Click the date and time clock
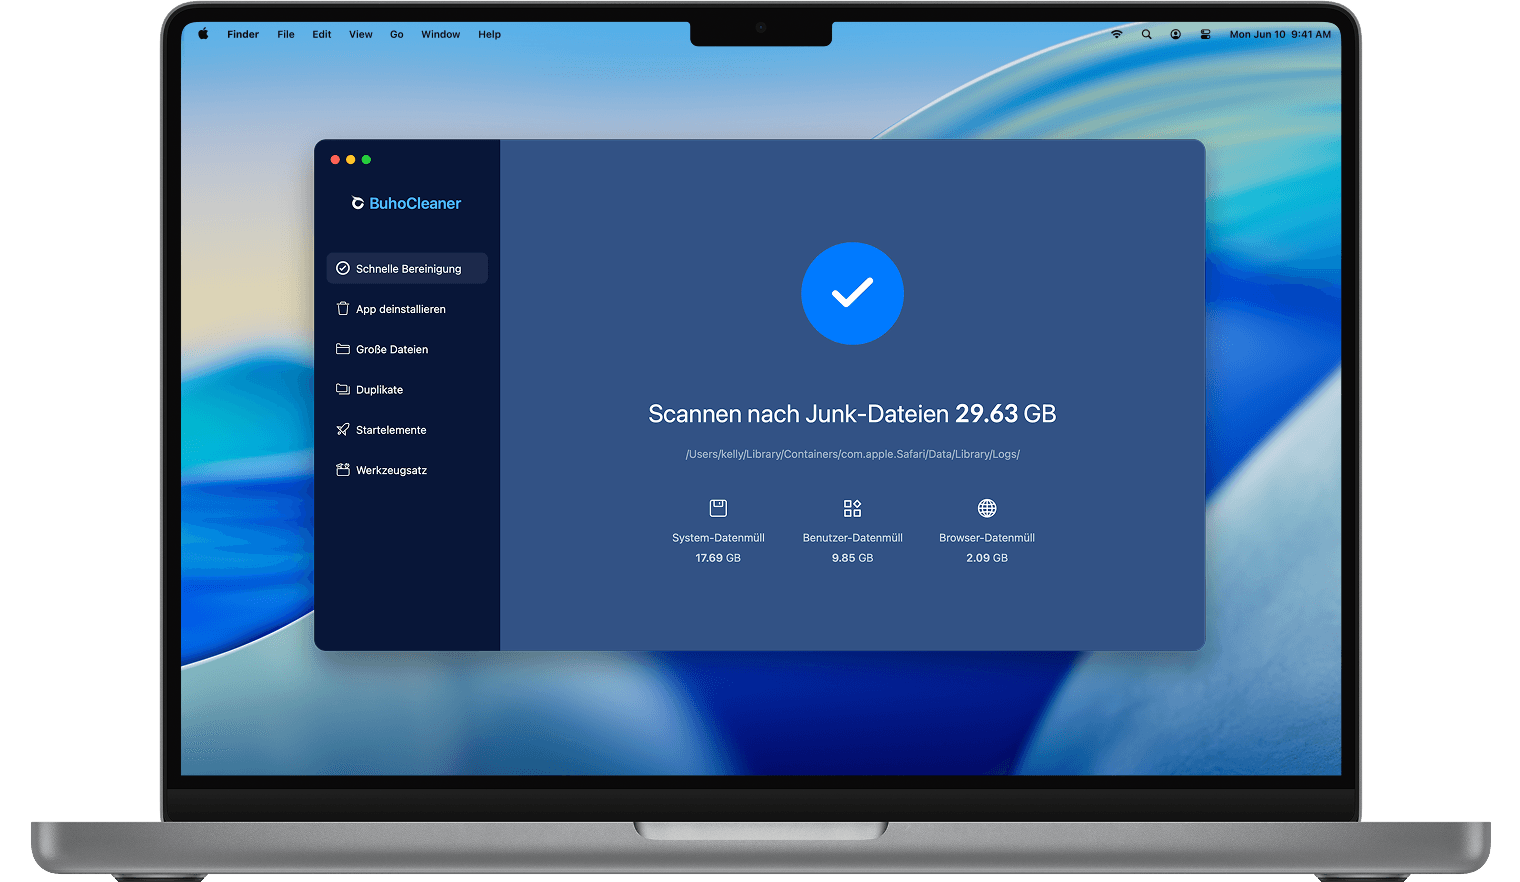The width and height of the screenshot is (1520, 882). 1280,34
